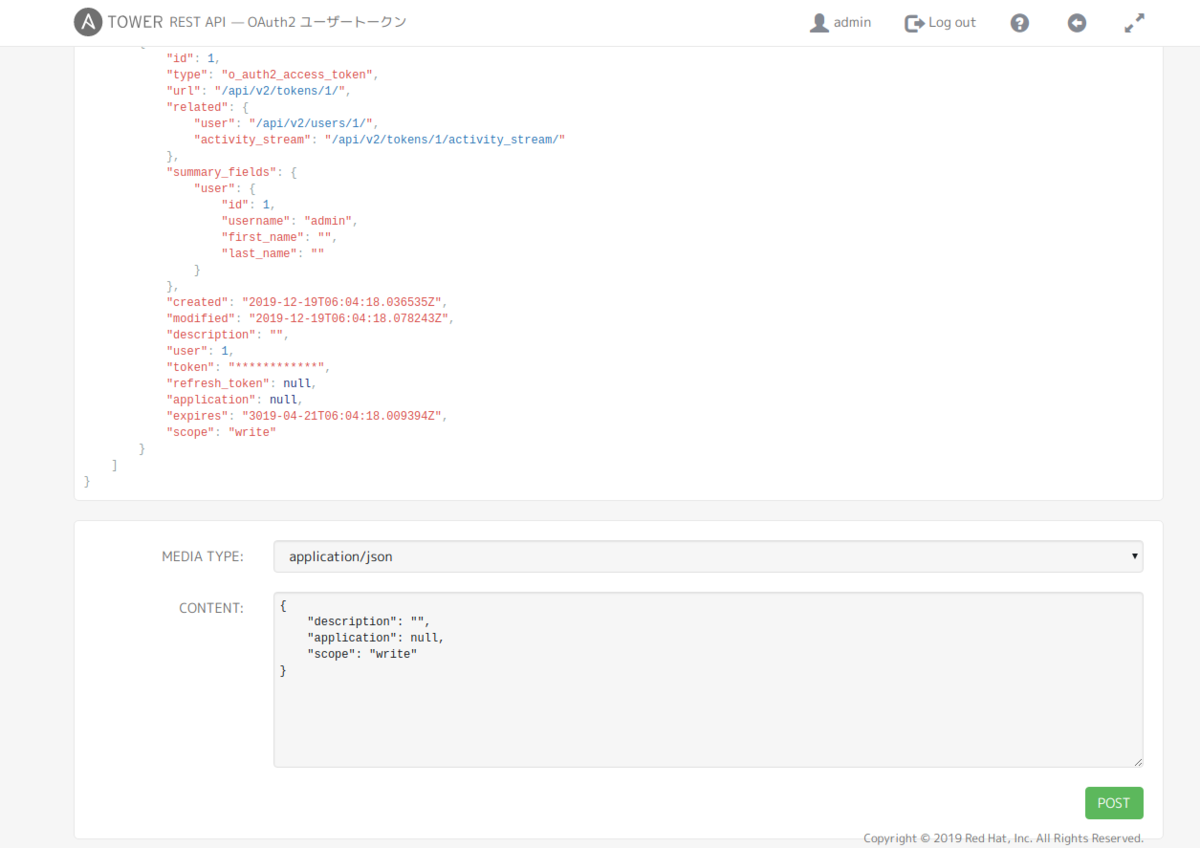
Task: Click the "2019-12-19T06:04:18.078243Z" modified value
Action: pyautogui.click(x=348, y=318)
